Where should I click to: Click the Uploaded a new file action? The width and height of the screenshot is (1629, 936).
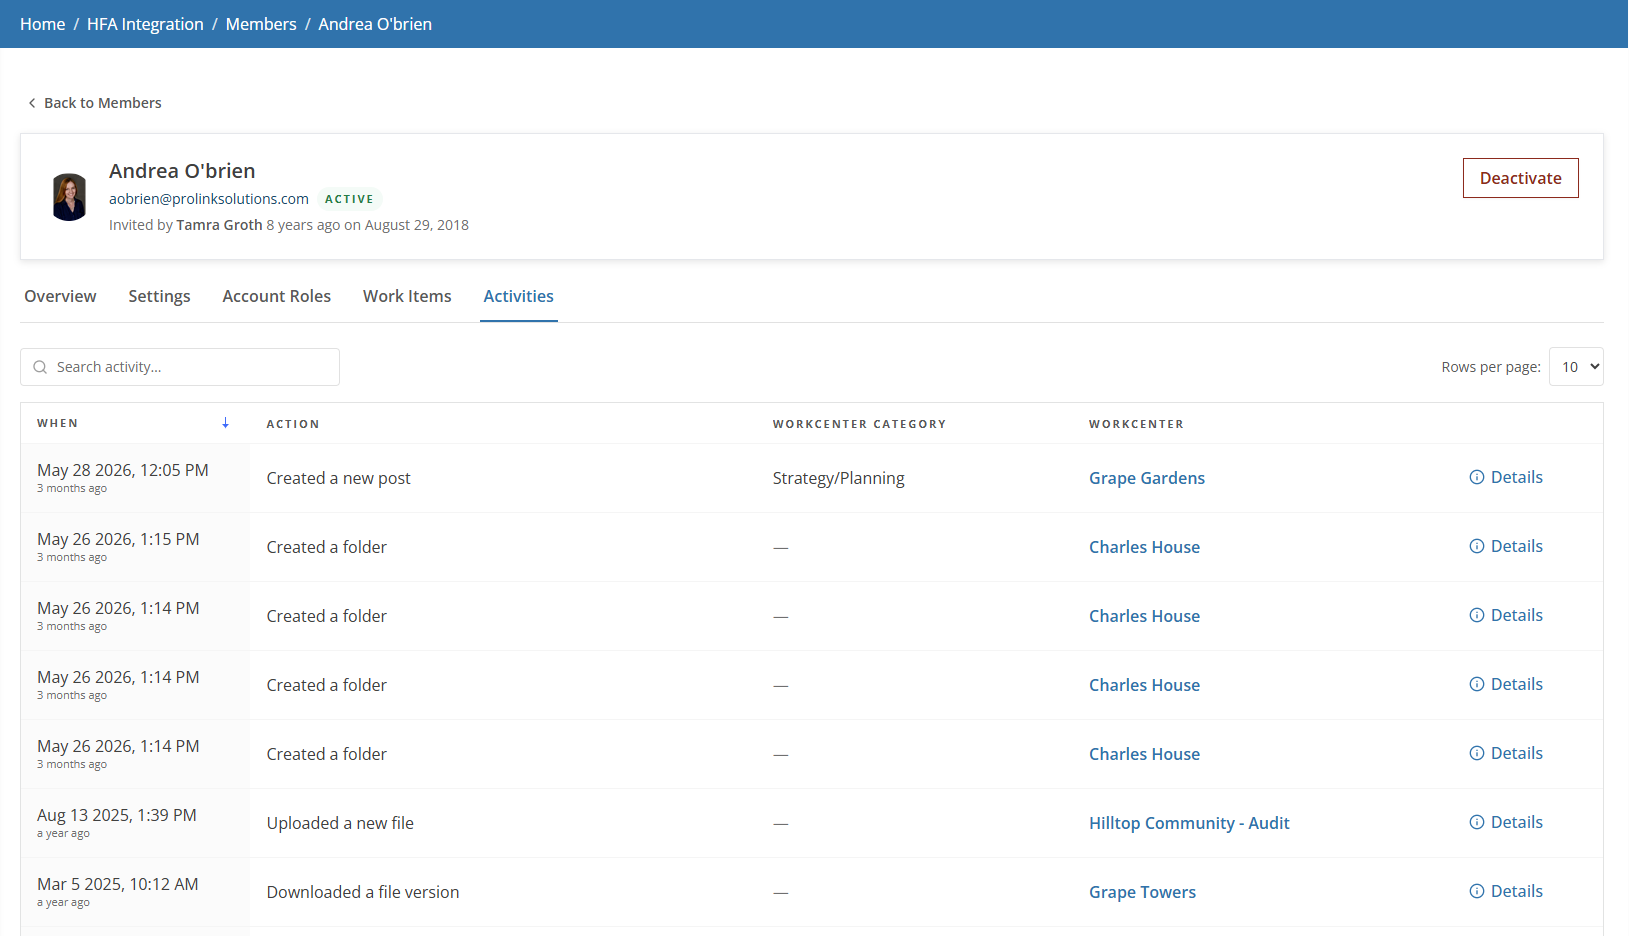pyautogui.click(x=340, y=823)
